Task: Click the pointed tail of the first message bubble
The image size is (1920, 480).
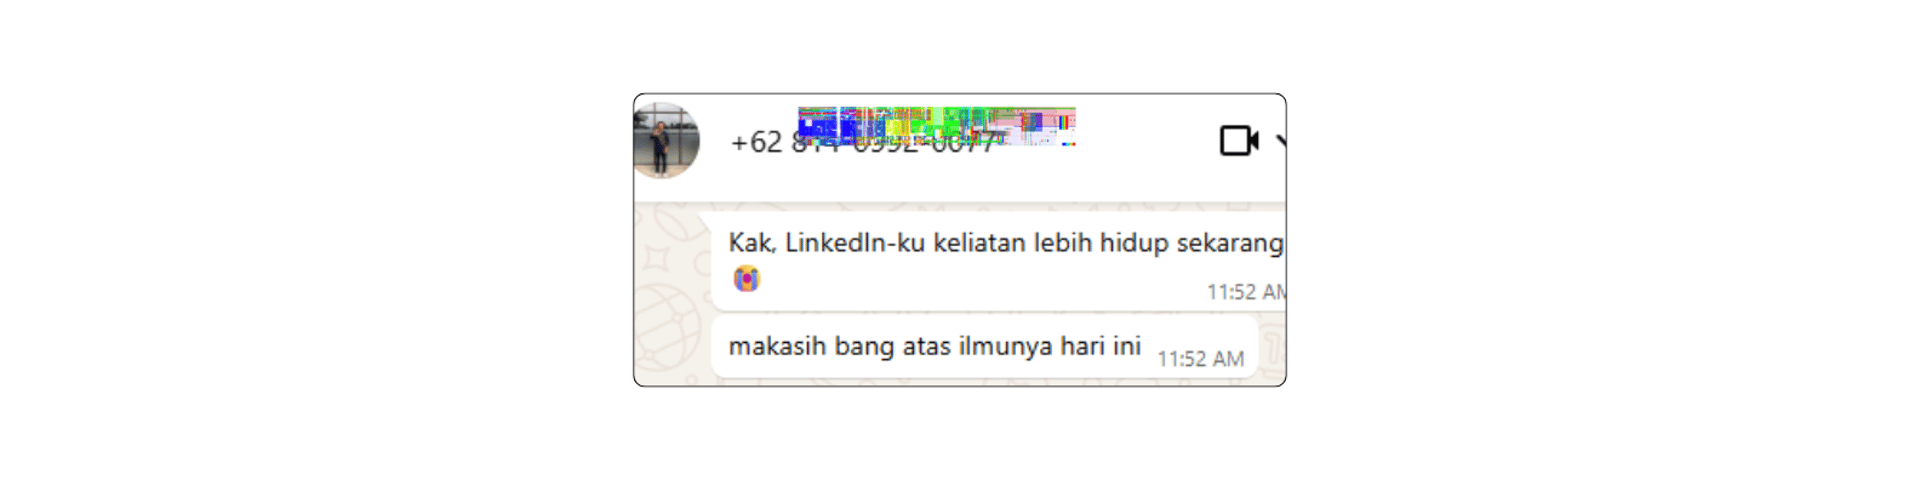Action: pos(704,220)
